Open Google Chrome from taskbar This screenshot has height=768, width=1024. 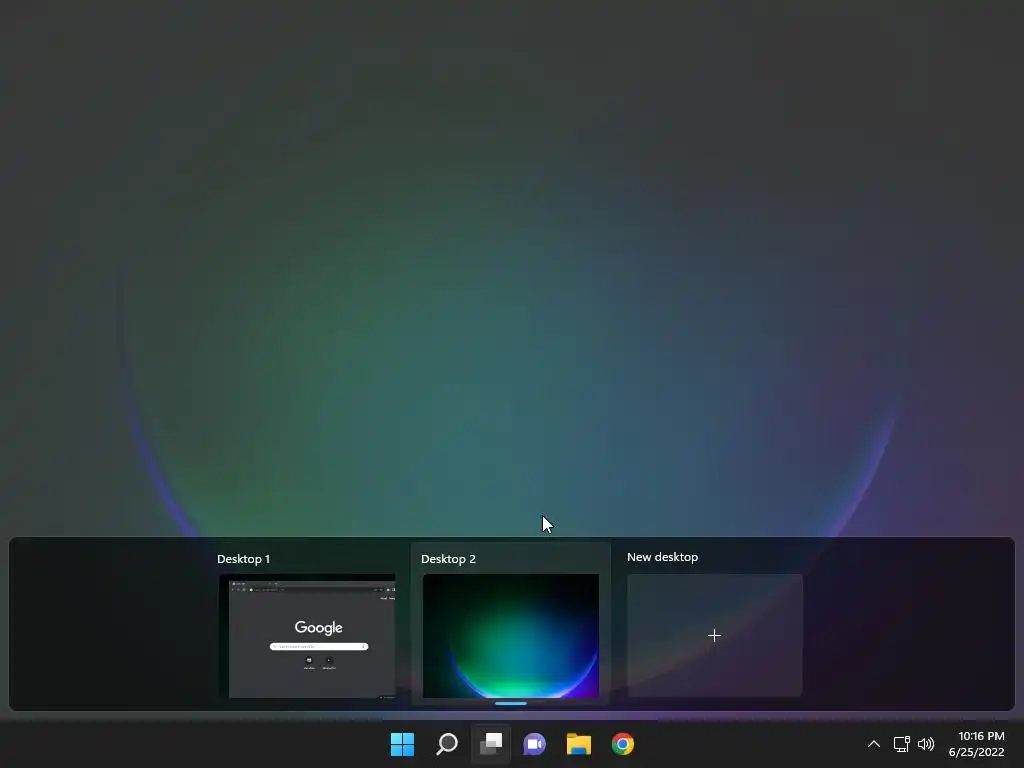tap(623, 744)
